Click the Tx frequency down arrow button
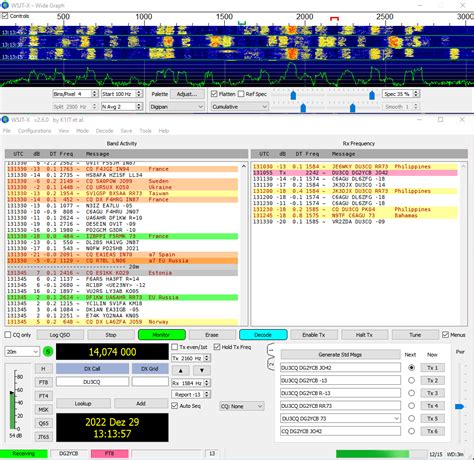Image resolution: width=474 pixels, height=460 pixels. click(202, 370)
